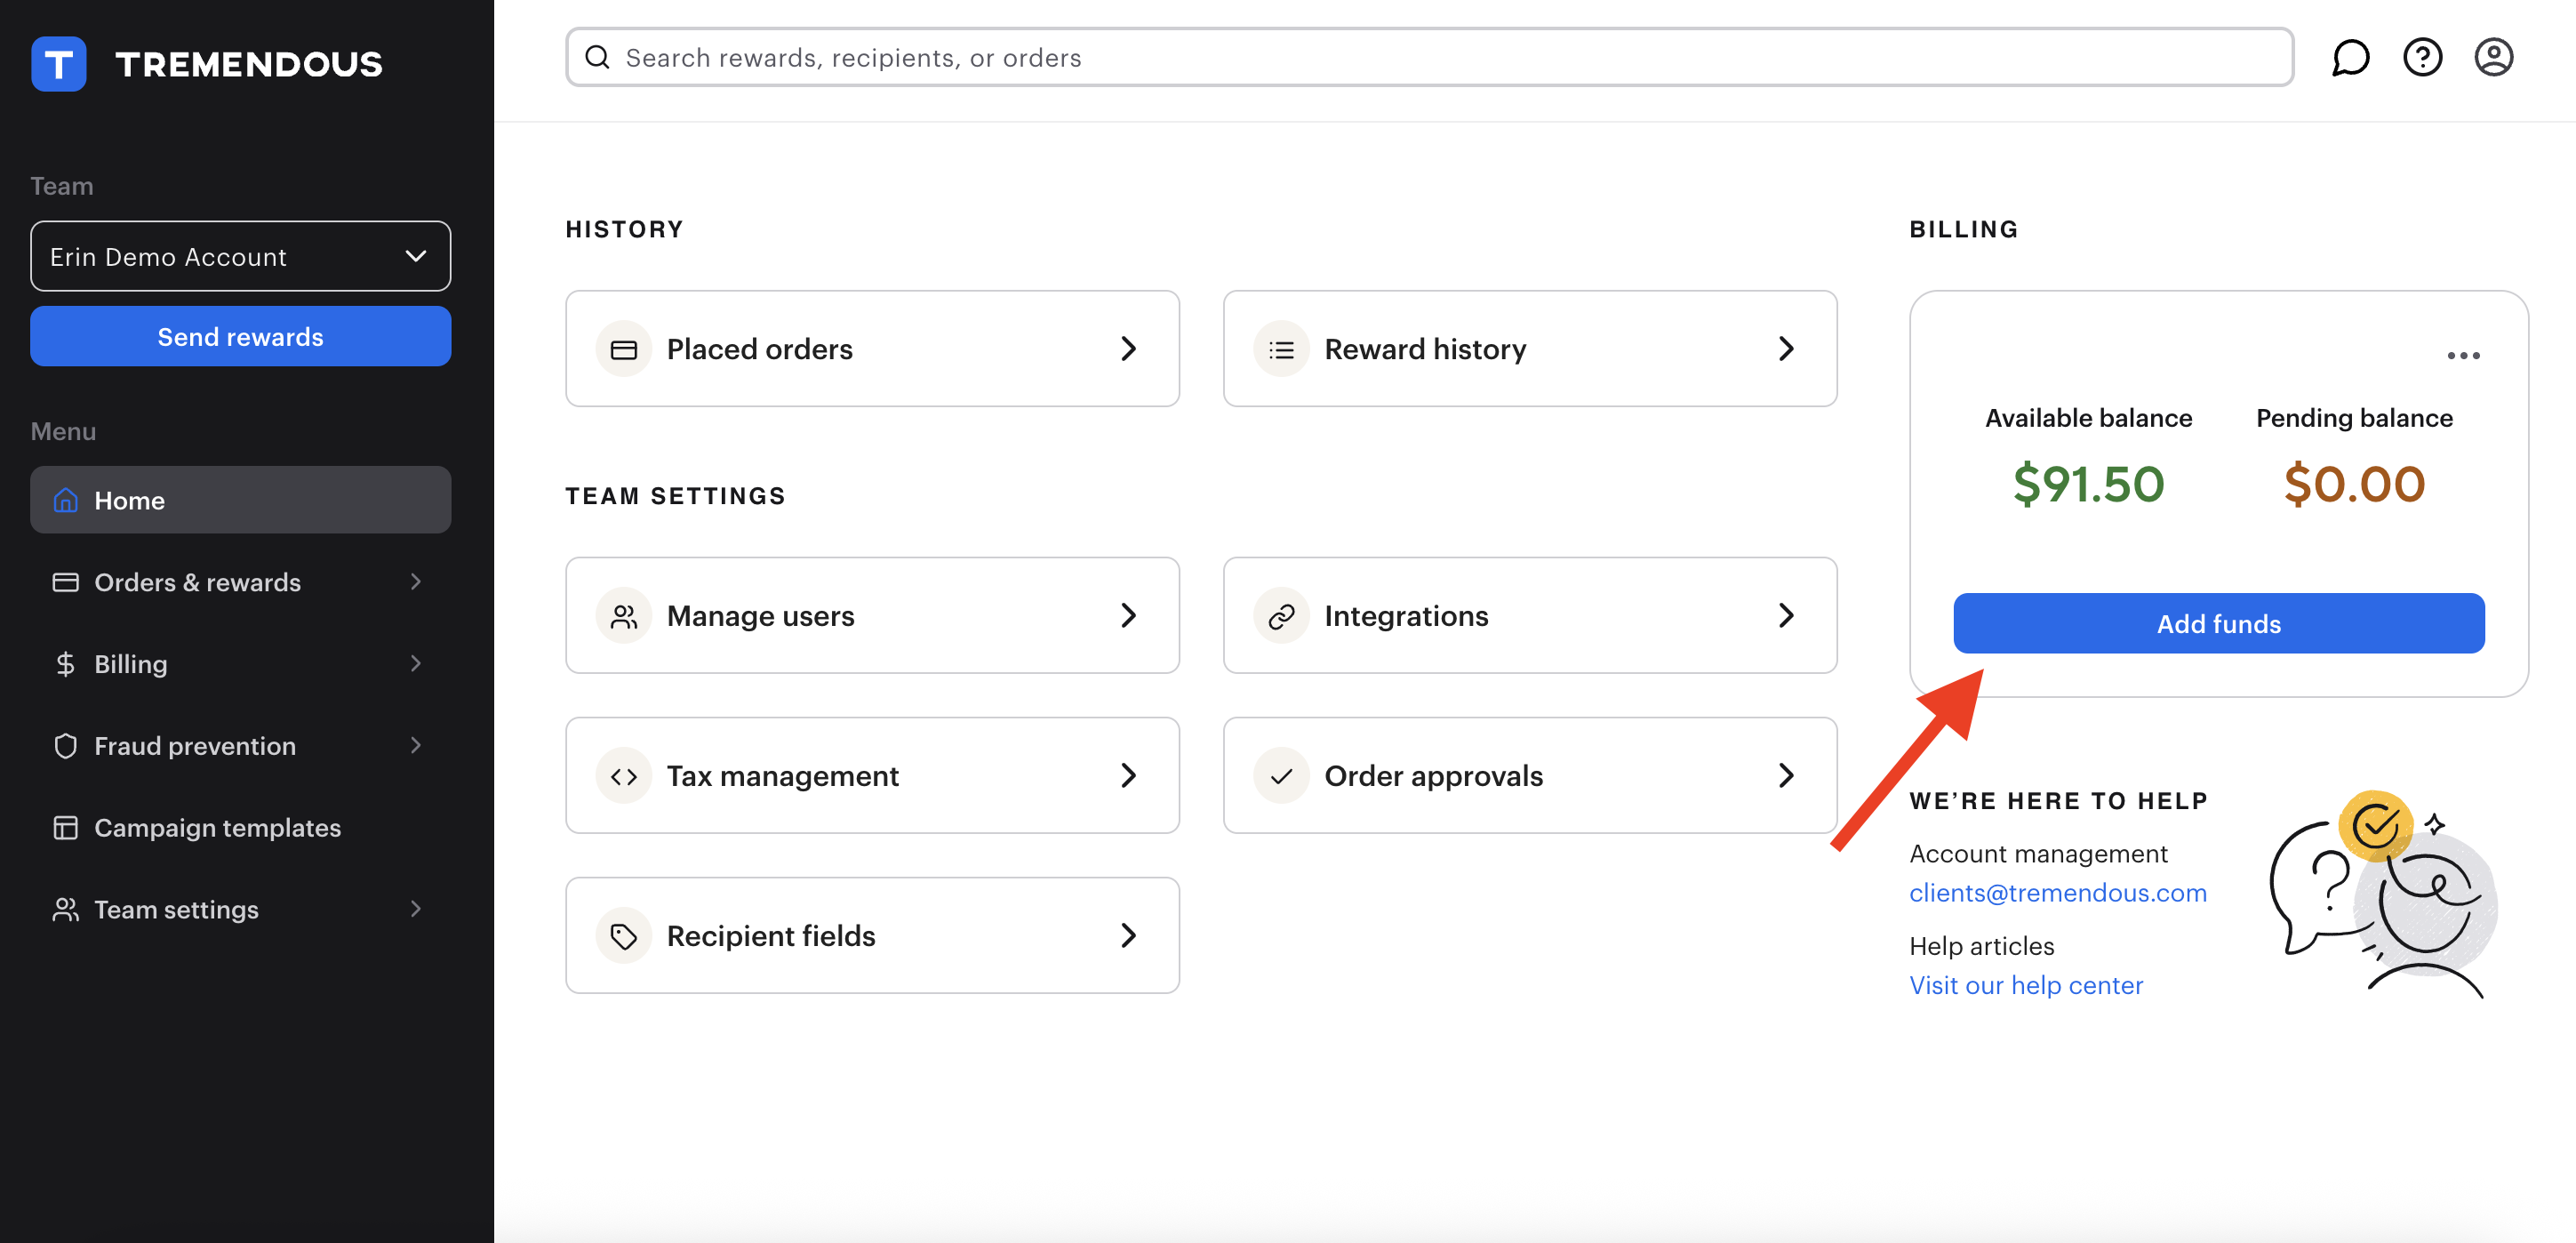Click the Send rewards button
Viewport: 2576px width, 1243px height.
click(240, 337)
